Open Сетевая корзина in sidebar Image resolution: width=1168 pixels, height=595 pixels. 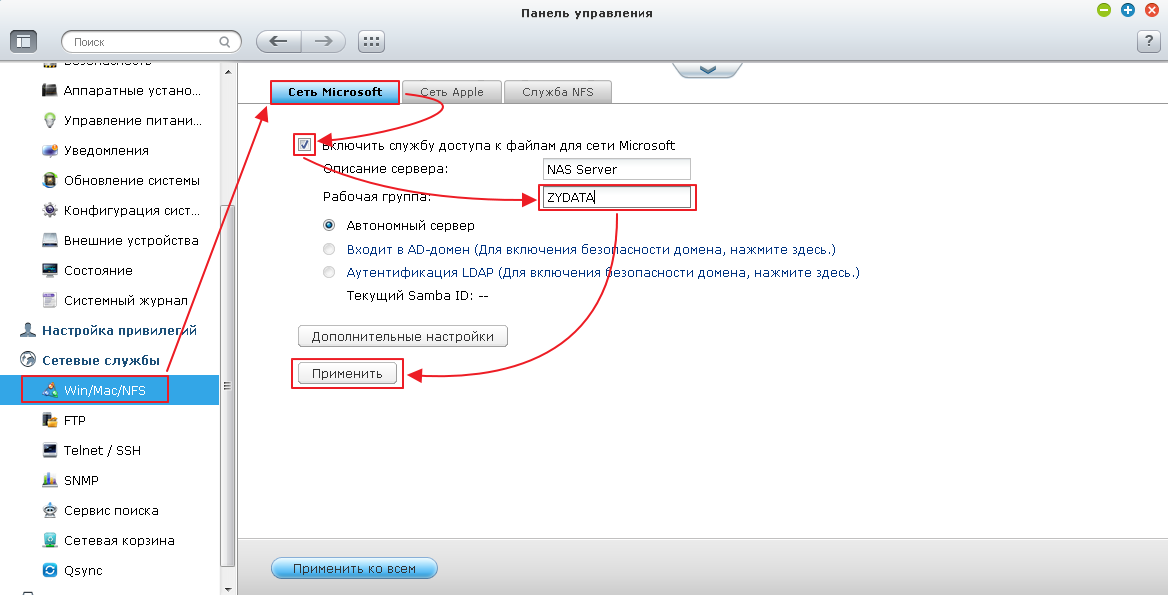(x=121, y=541)
